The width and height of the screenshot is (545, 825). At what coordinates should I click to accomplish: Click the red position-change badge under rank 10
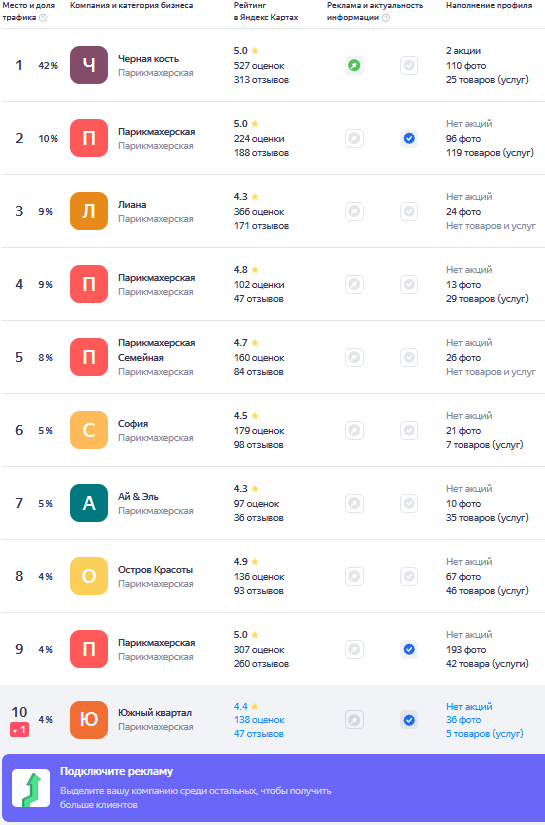coord(19,730)
